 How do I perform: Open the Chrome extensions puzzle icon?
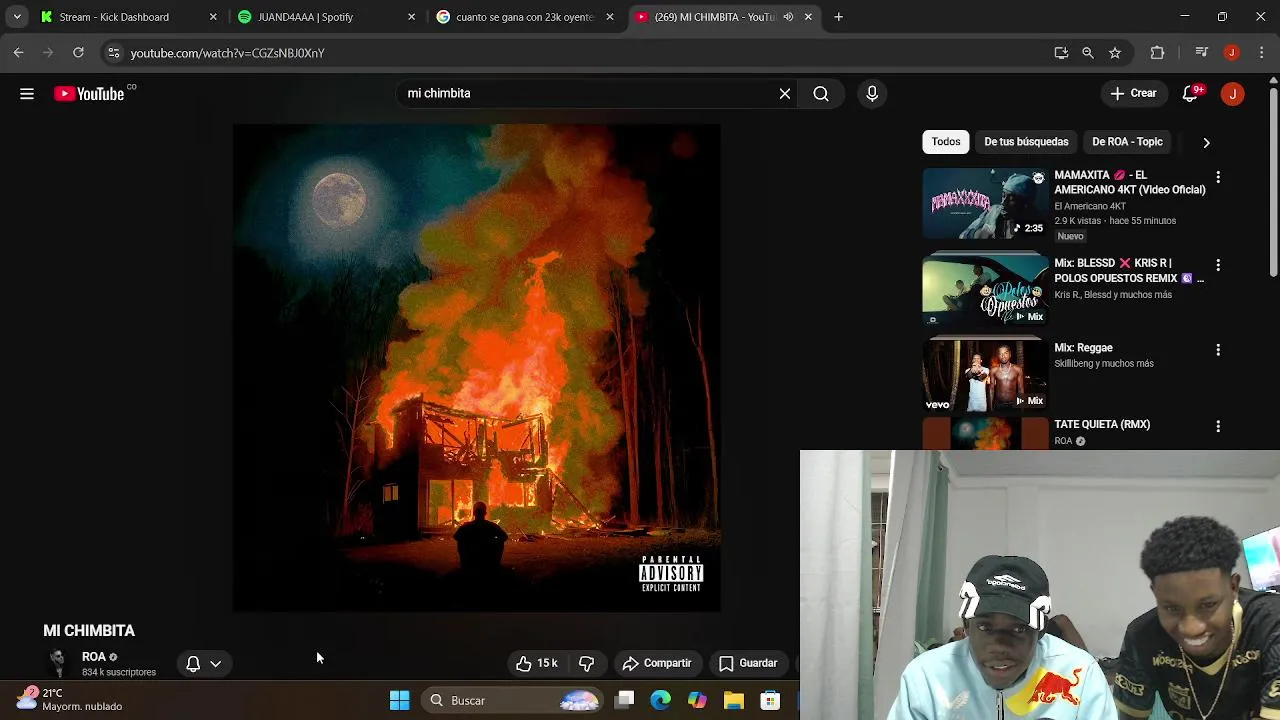point(1157,53)
